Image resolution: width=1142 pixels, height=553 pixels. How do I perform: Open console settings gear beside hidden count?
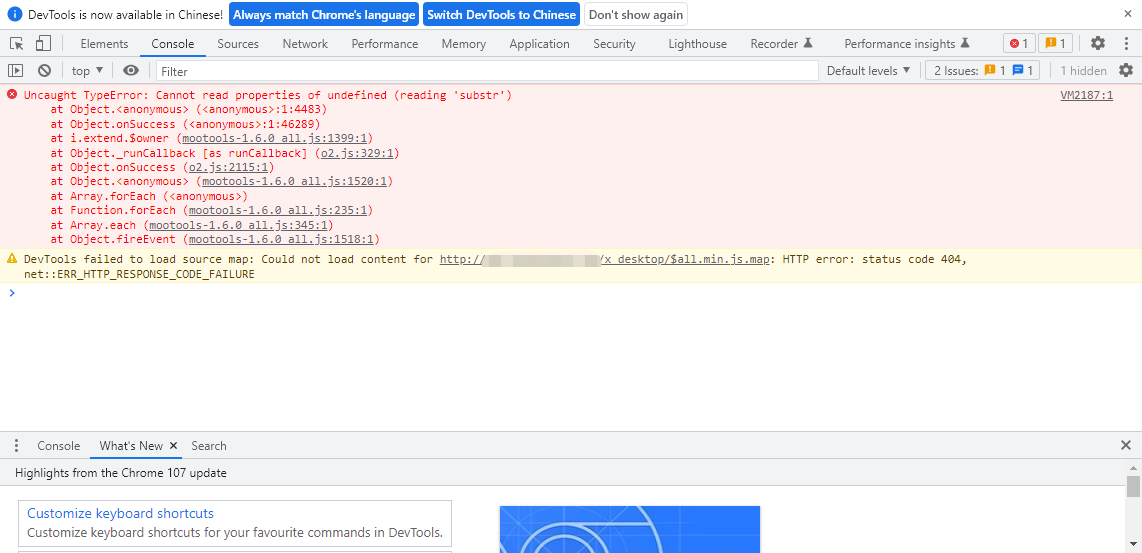1126,71
